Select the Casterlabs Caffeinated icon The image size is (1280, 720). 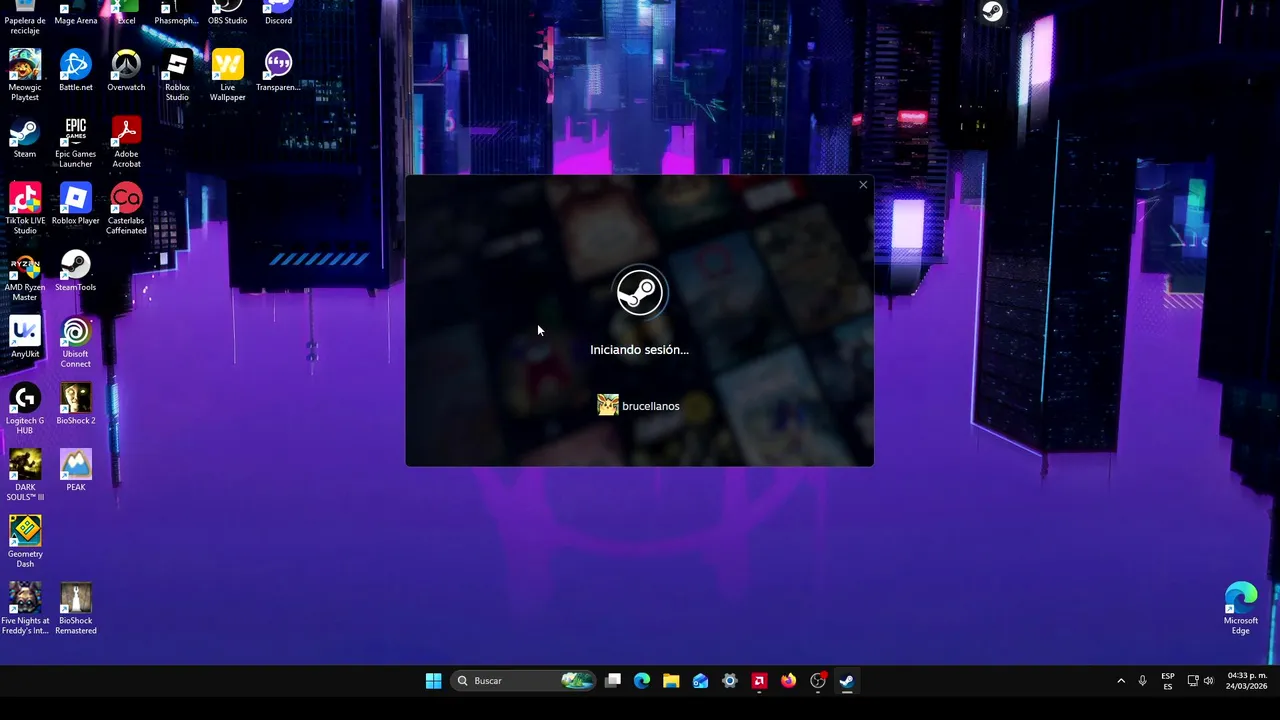coord(126,209)
